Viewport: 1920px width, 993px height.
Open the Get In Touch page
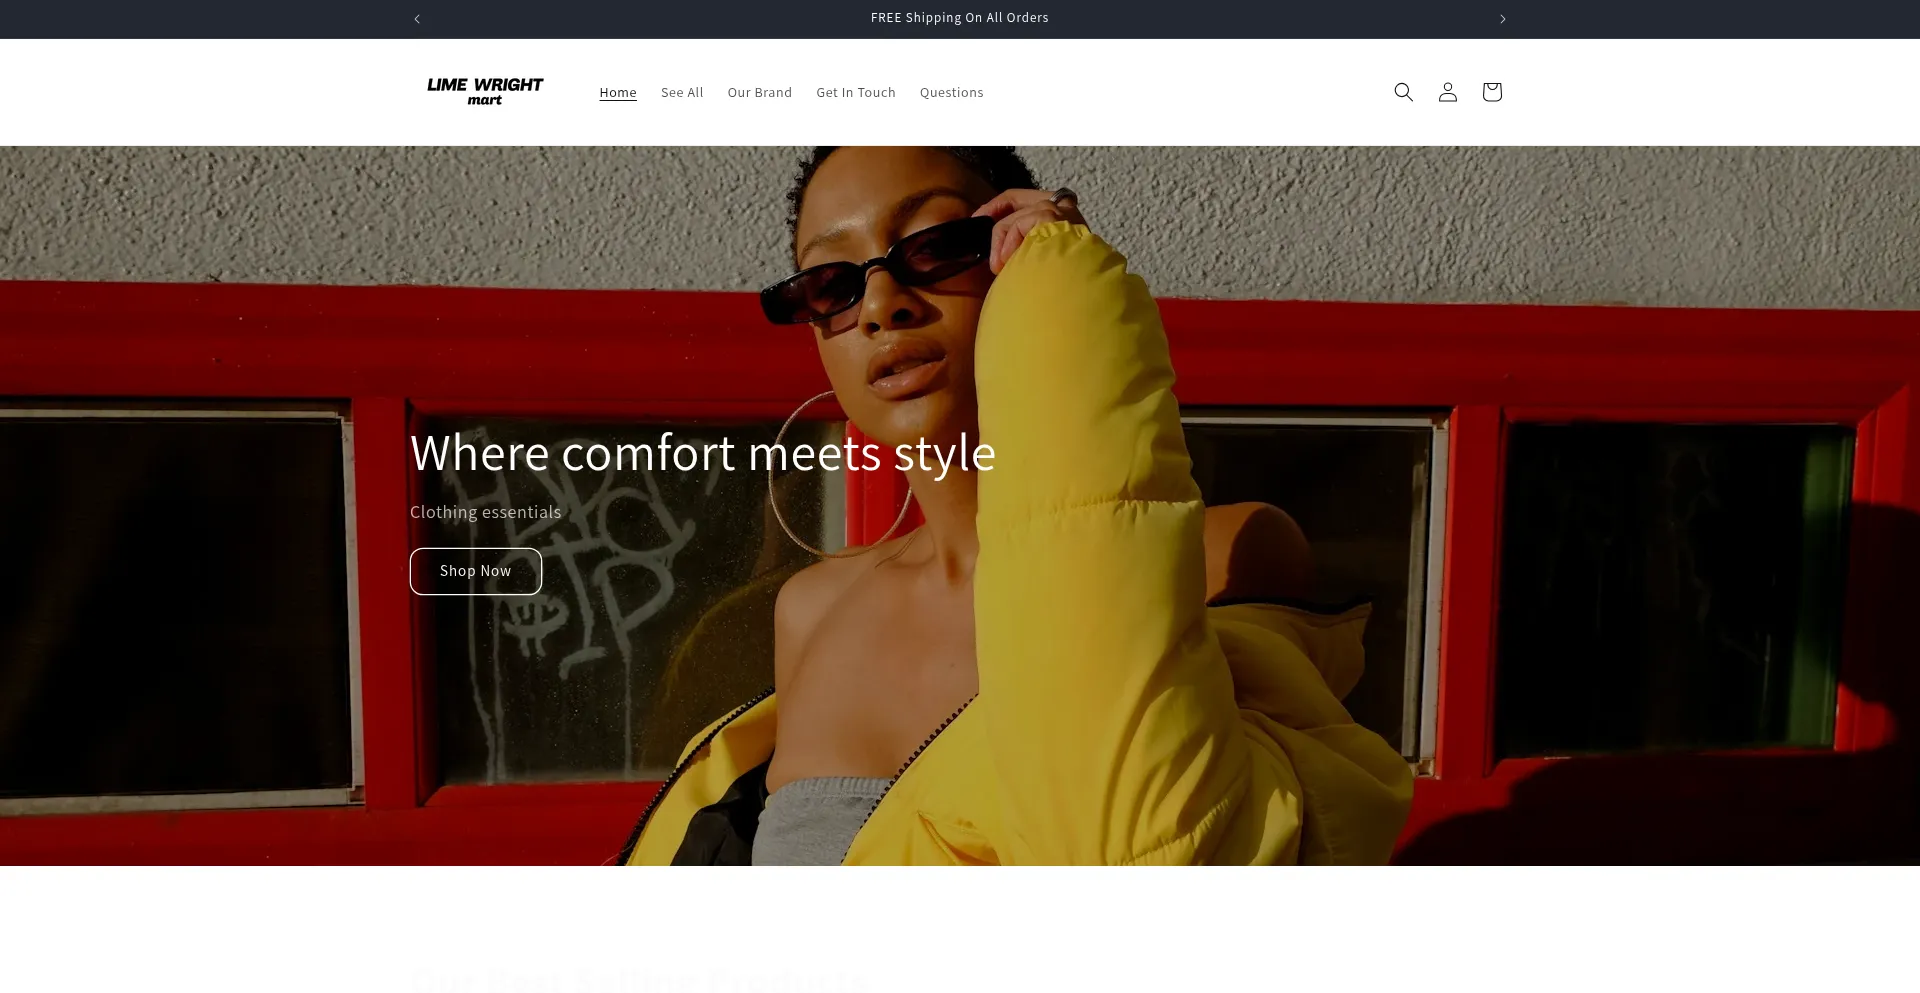[856, 92]
